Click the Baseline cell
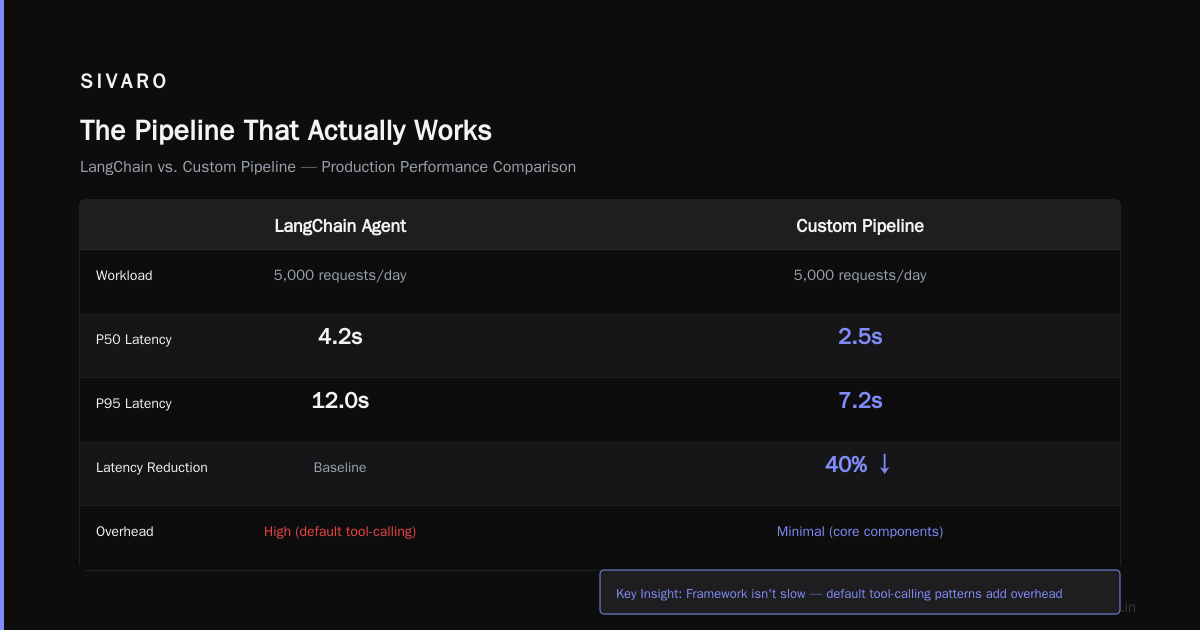This screenshot has width=1200, height=630. [x=340, y=467]
